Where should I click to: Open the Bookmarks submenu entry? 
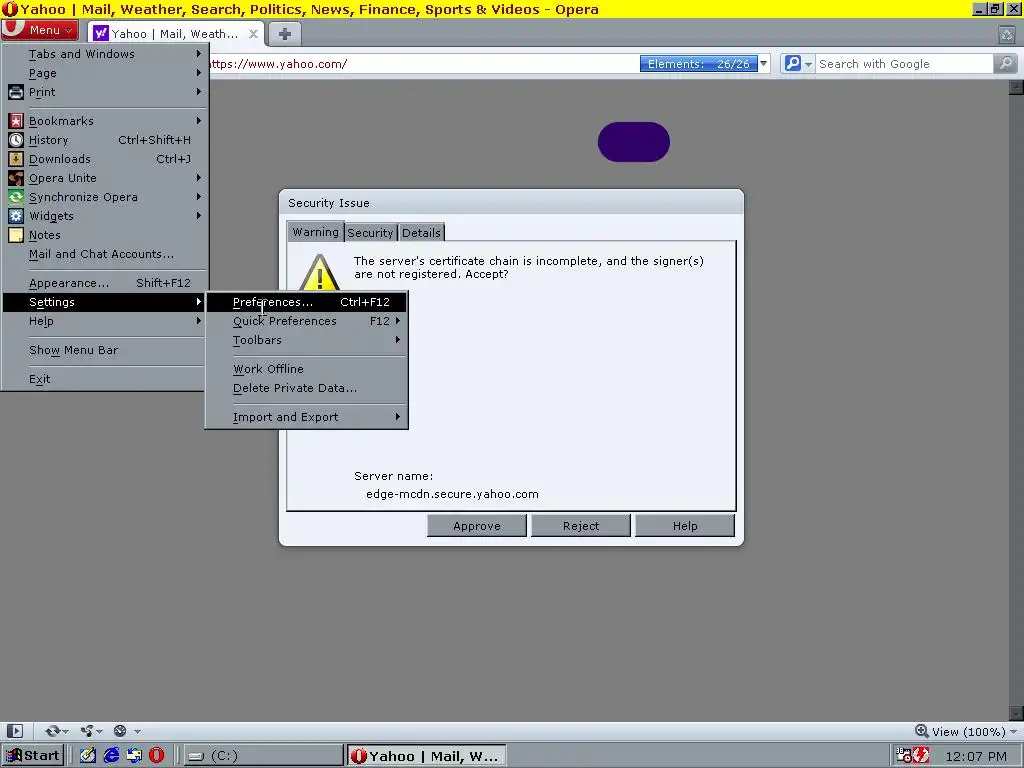105,121
